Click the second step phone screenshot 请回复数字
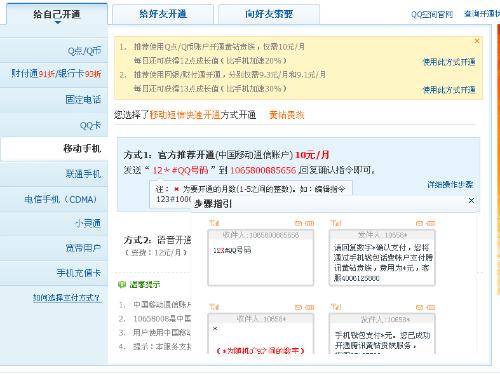The width and height of the screenshot is (500, 374). click(382, 257)
